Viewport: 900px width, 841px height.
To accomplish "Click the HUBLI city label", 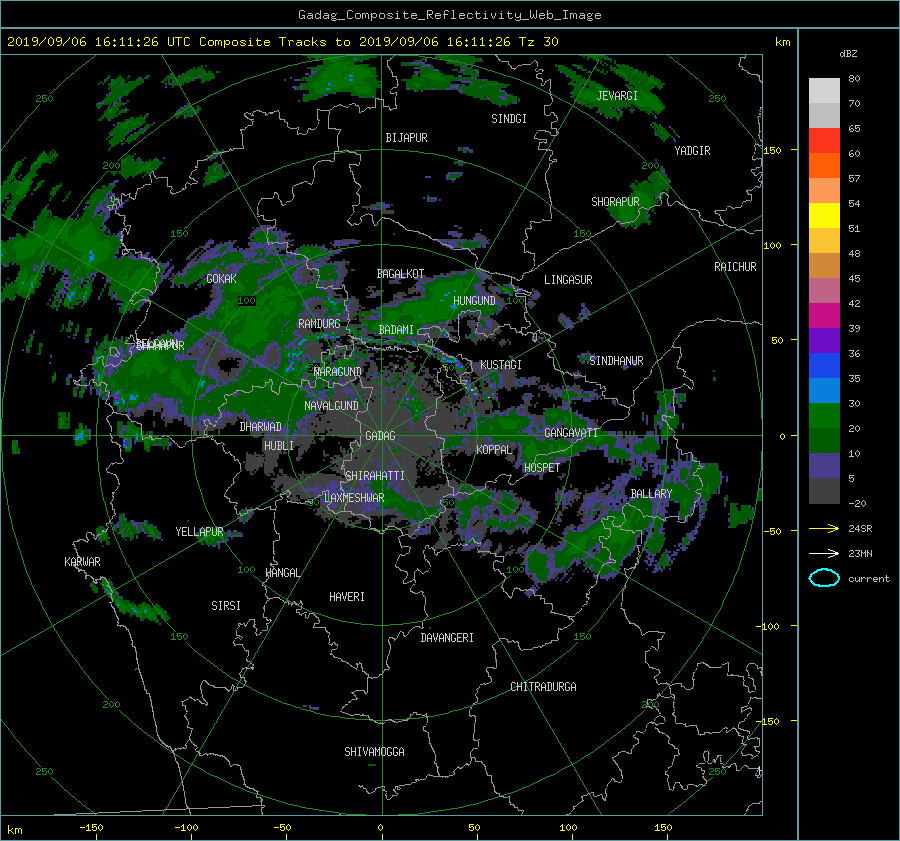I will pos(279,446).
